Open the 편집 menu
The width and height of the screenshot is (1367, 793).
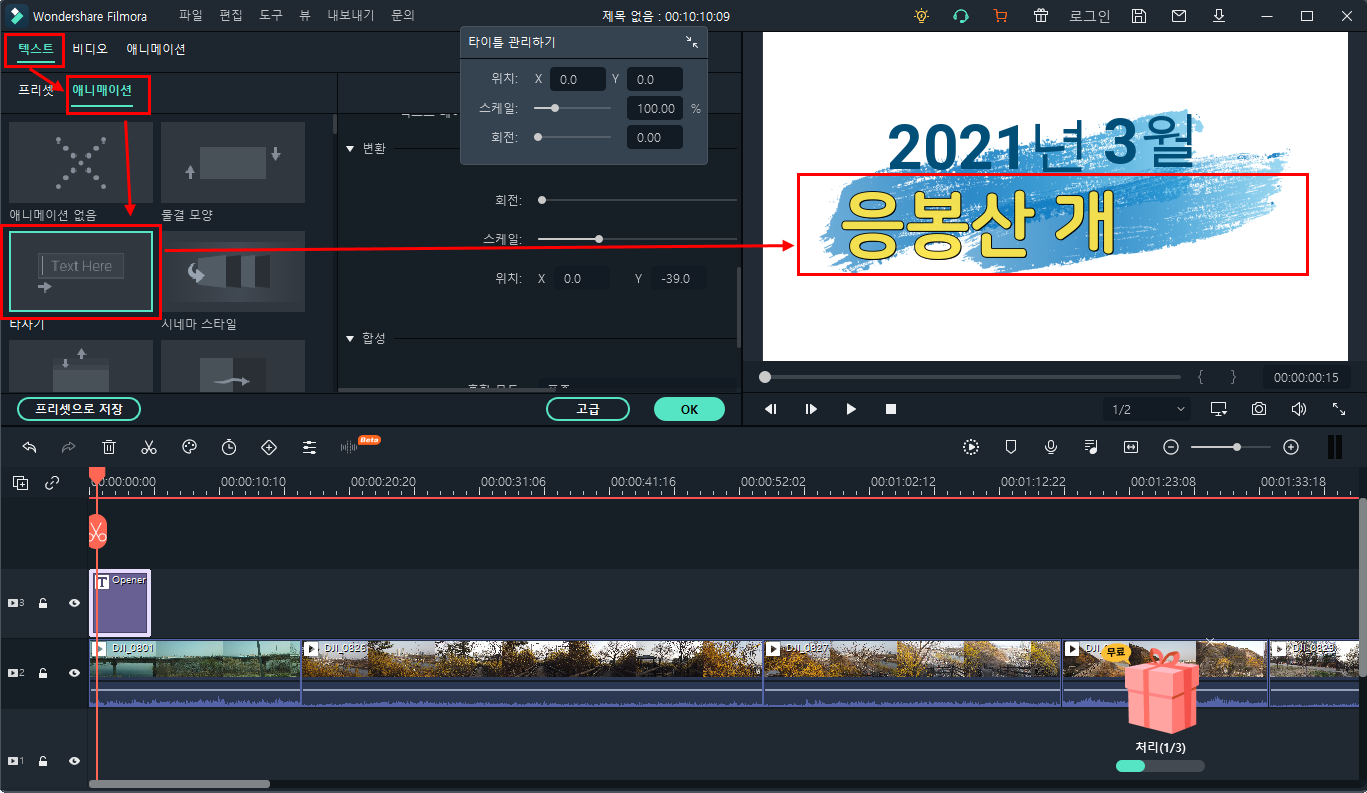[x=231, y=16]
